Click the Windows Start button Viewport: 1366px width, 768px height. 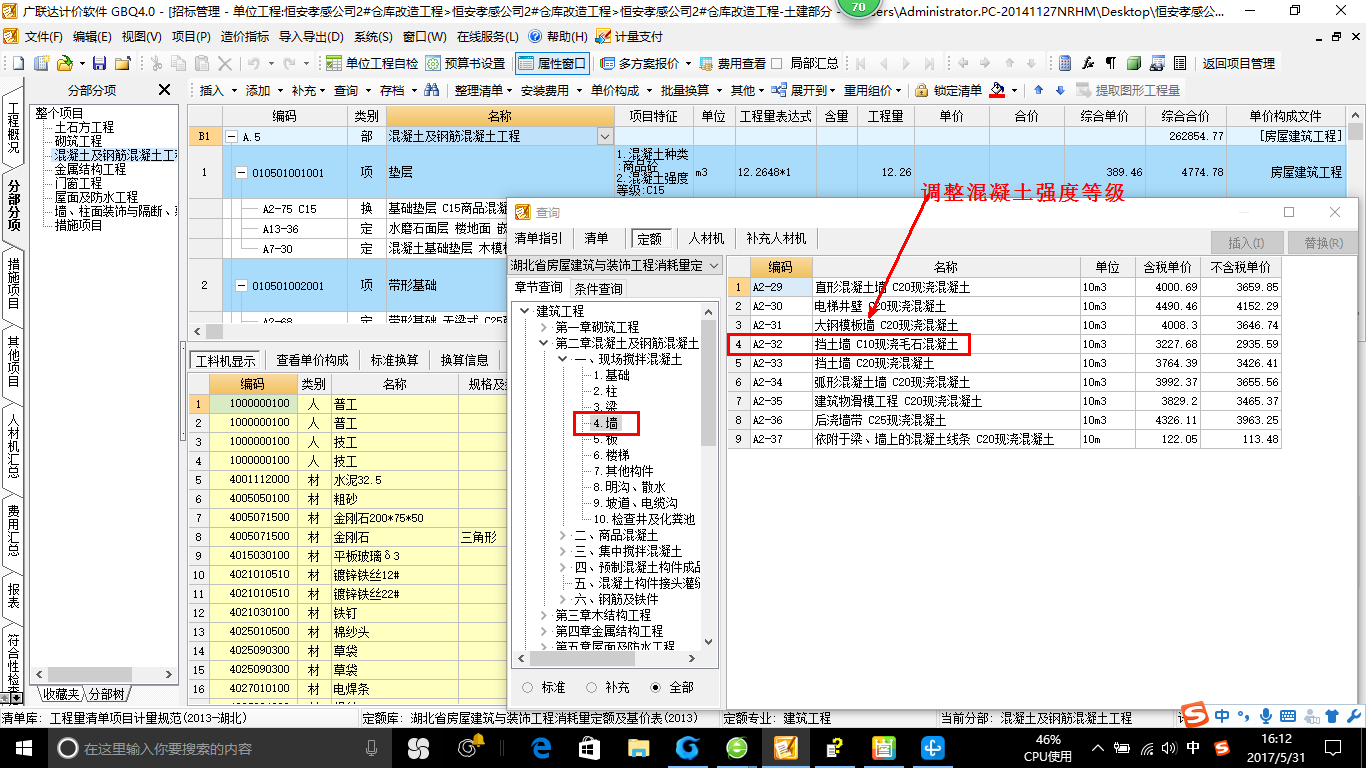[24, 747]
